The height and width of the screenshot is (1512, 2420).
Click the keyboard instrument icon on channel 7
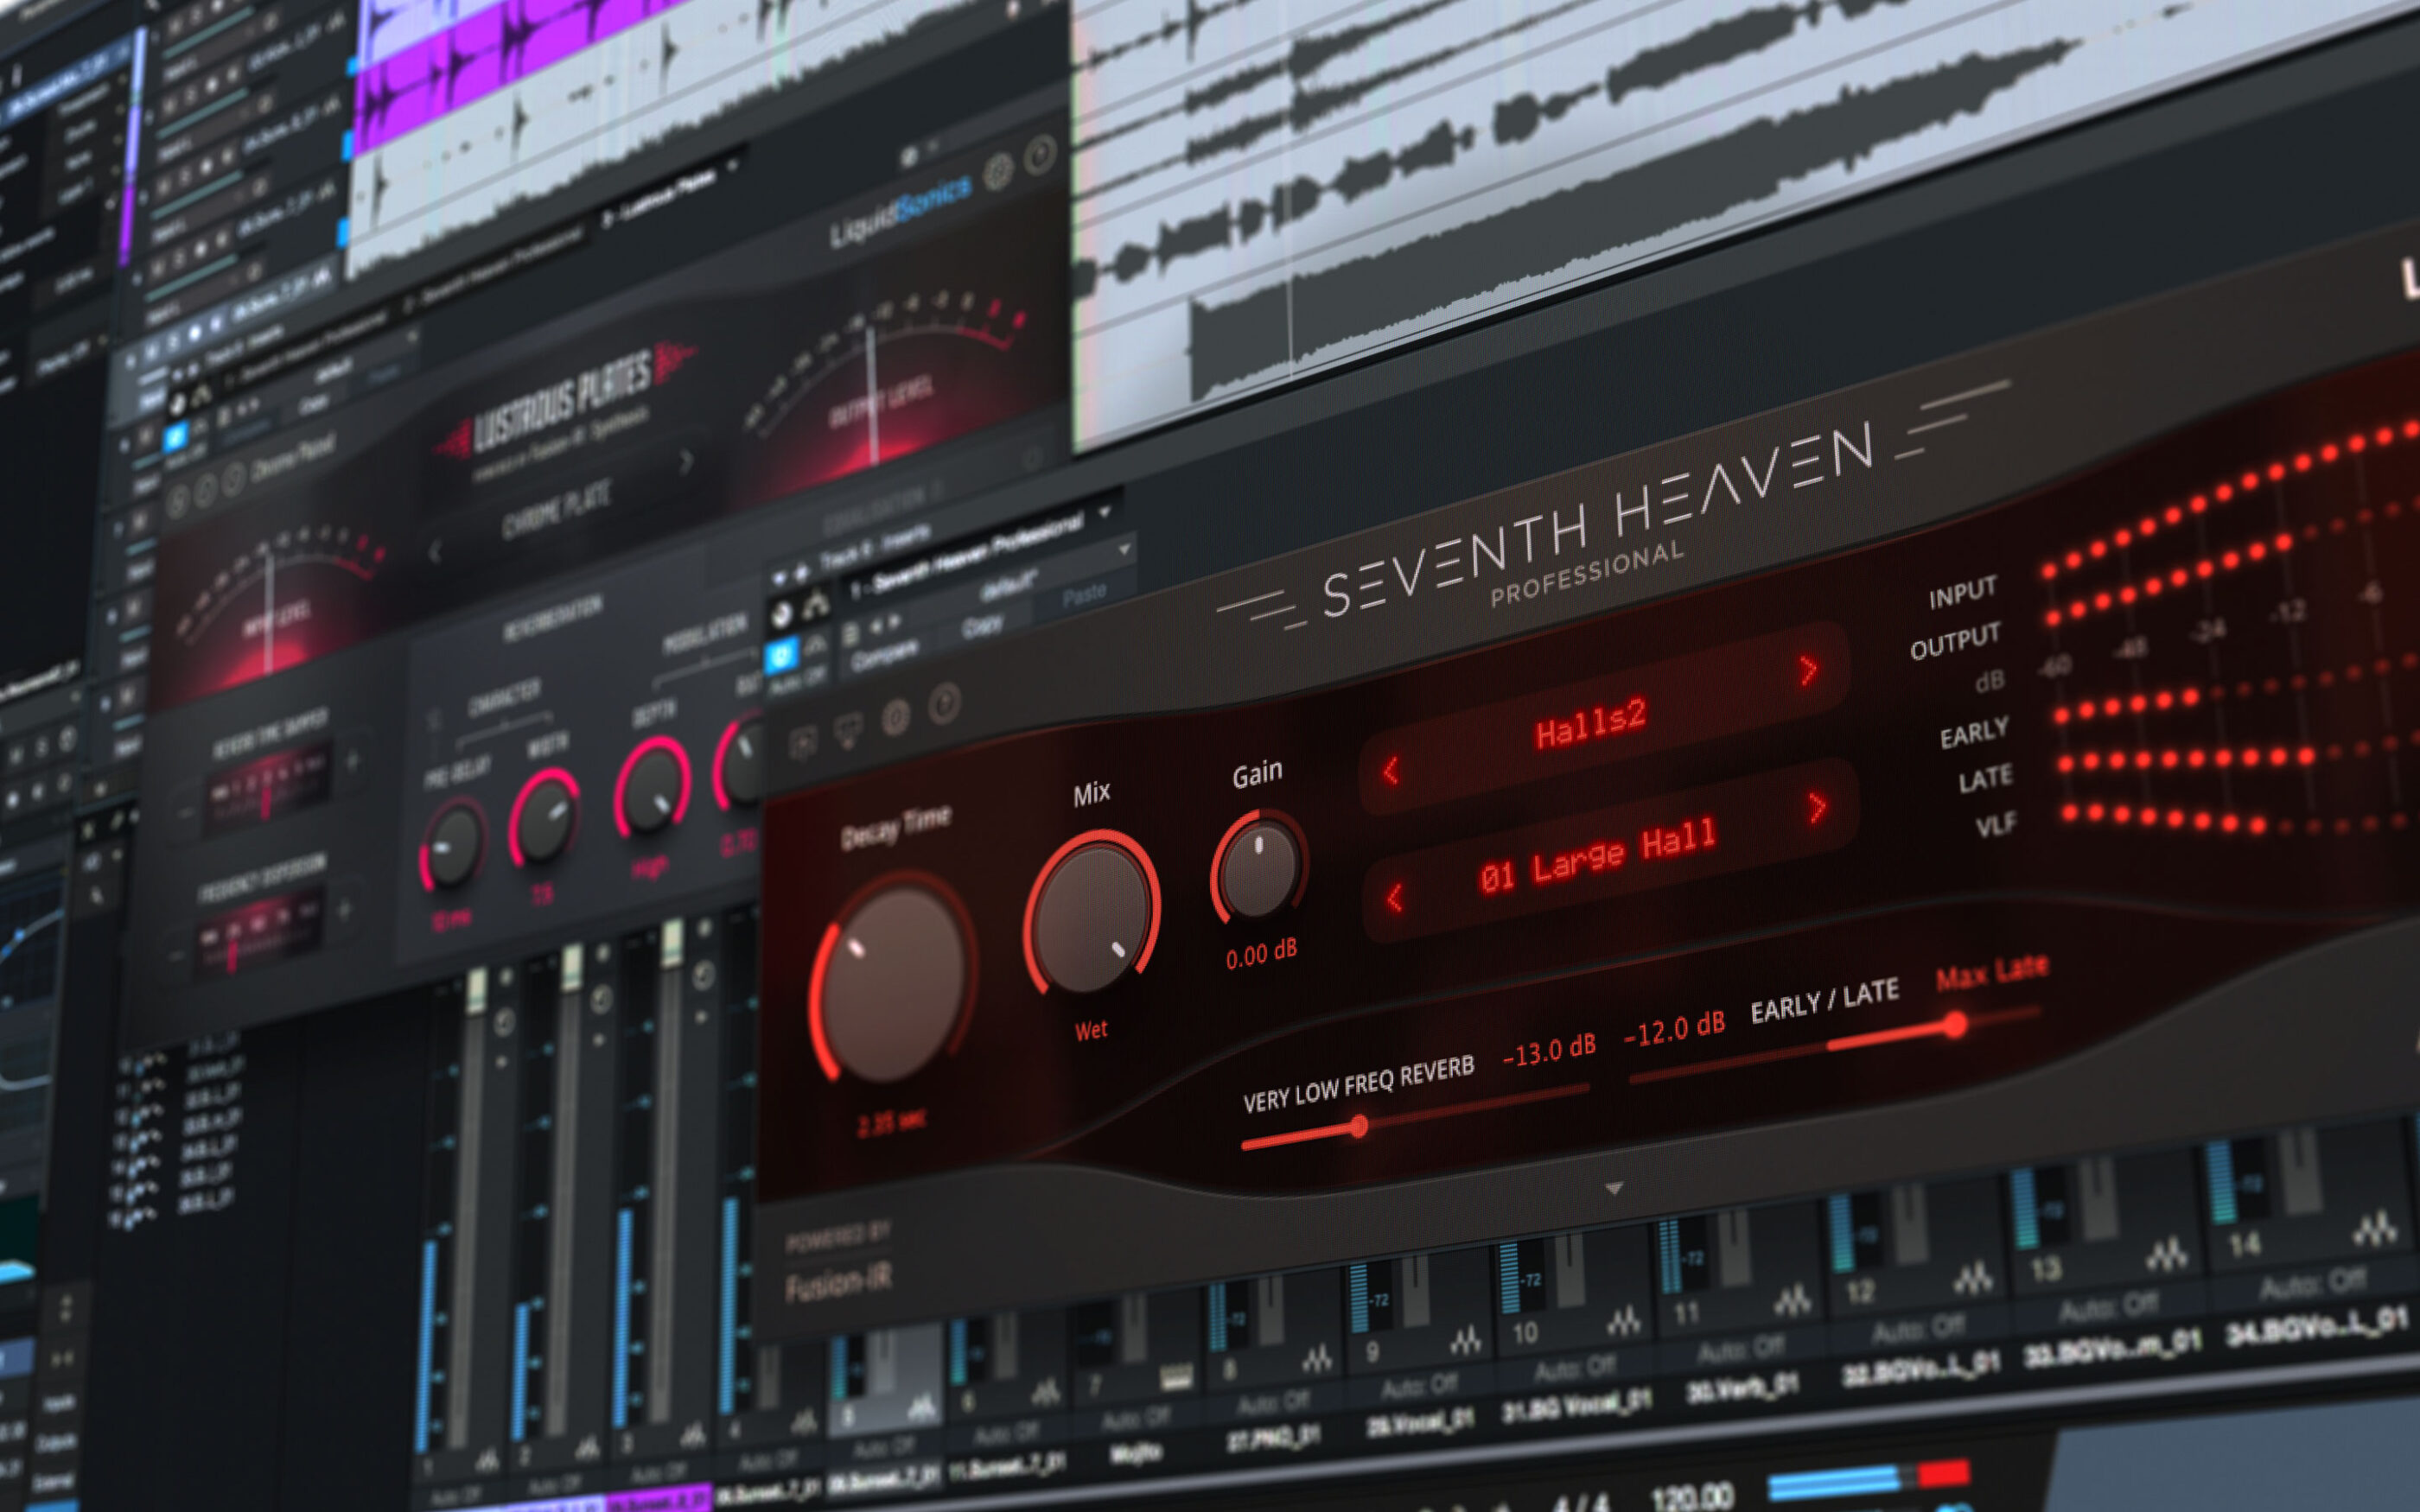click(1176, 1378)
